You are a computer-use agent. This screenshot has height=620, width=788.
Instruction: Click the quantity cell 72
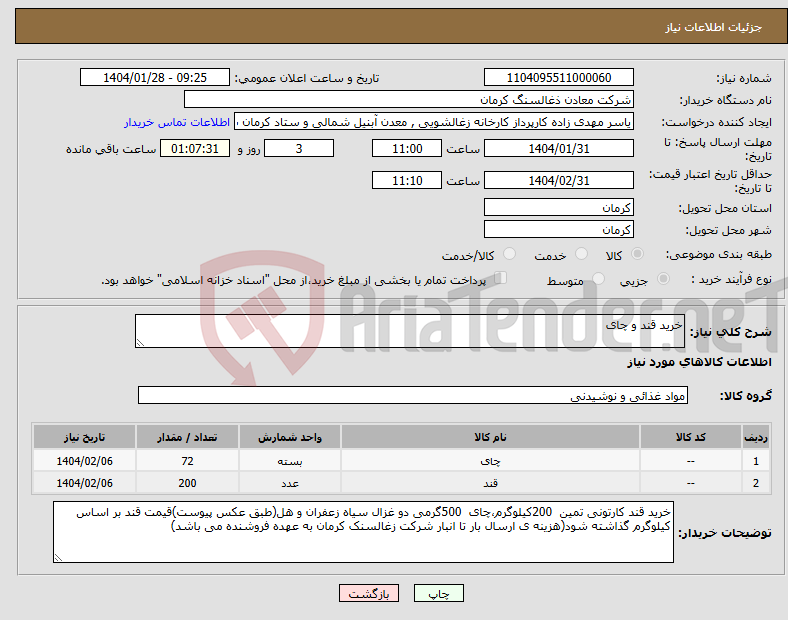tap(187, 461)
